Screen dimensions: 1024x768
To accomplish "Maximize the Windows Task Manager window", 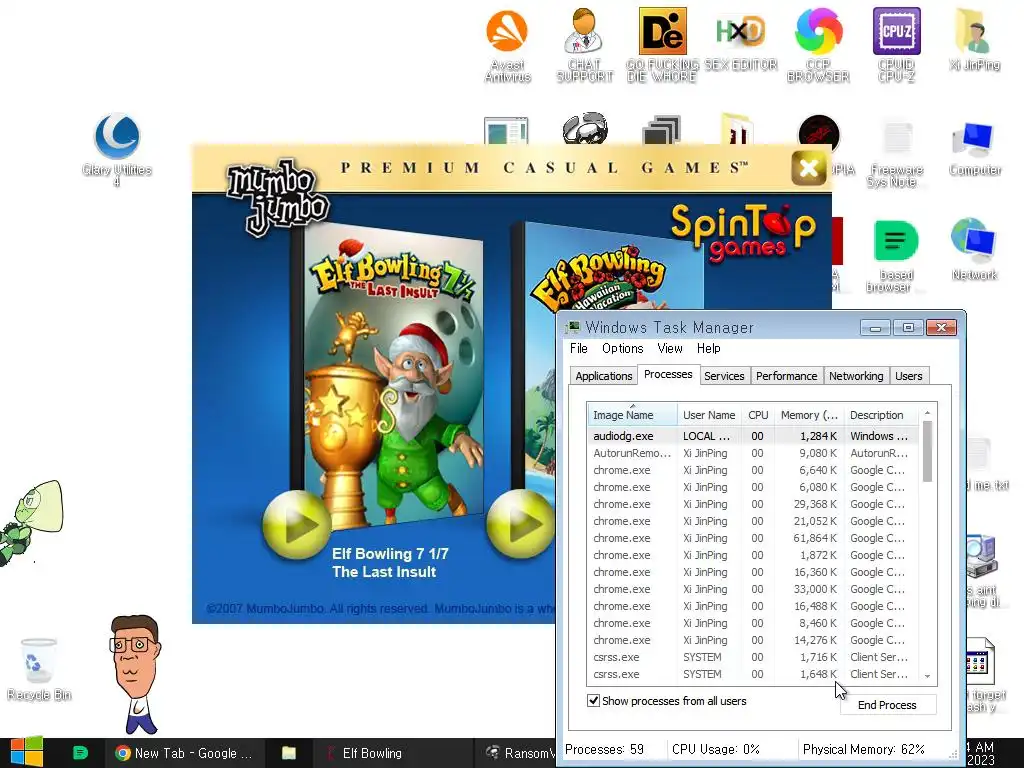I will tap(908, 327).
